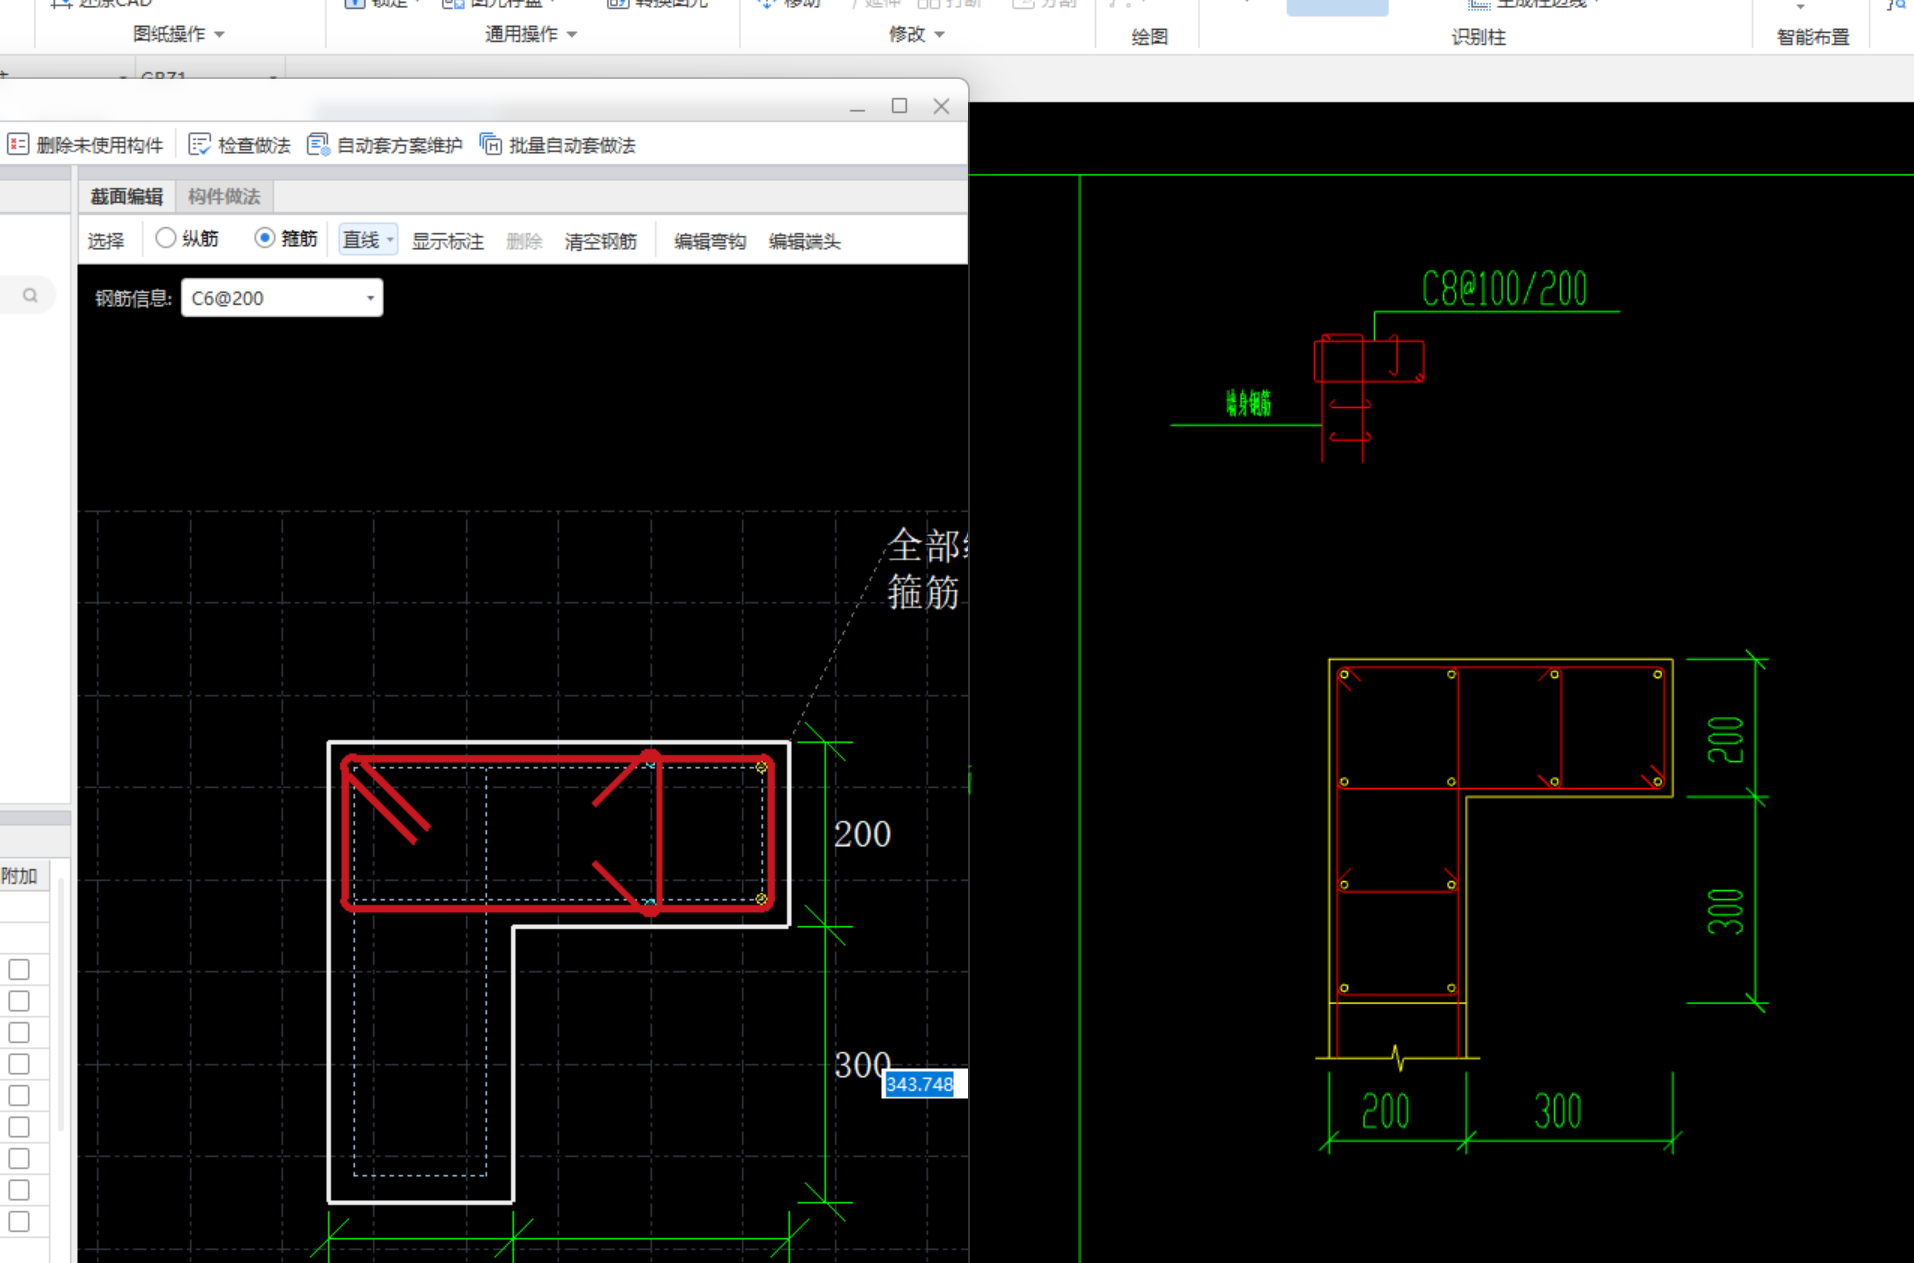
Task: Click the 编辑弯钩 button
Action: pyautogui.click(x=710, y=241)
